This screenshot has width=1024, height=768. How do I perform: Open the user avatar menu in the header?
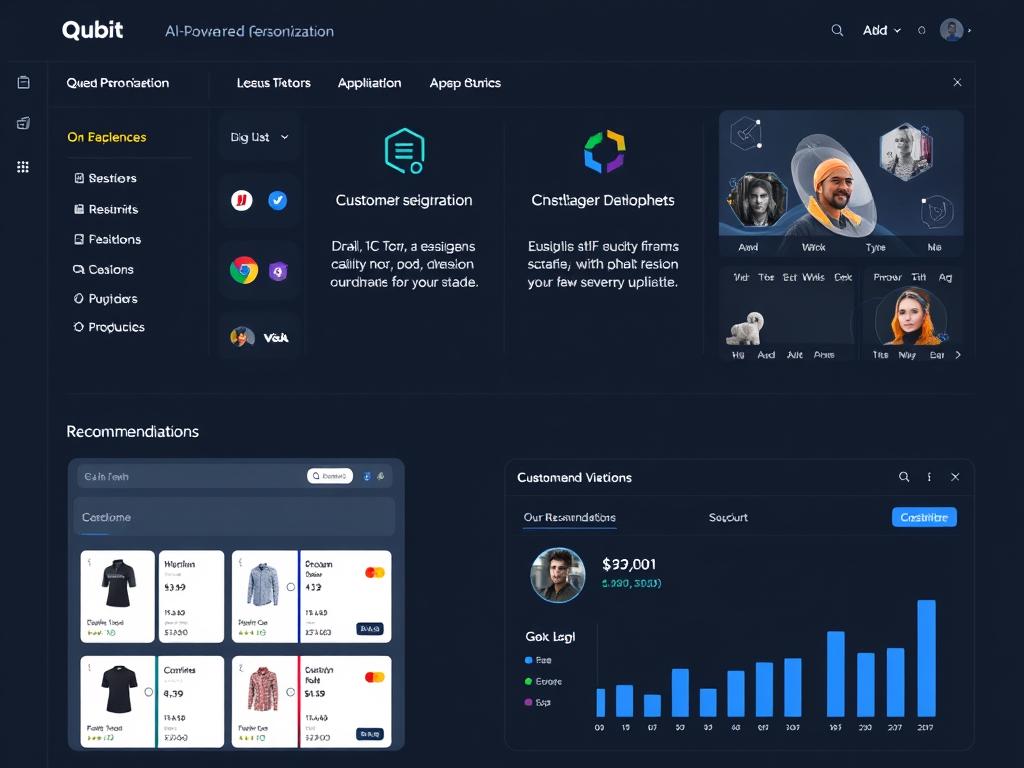click(951, 30)
